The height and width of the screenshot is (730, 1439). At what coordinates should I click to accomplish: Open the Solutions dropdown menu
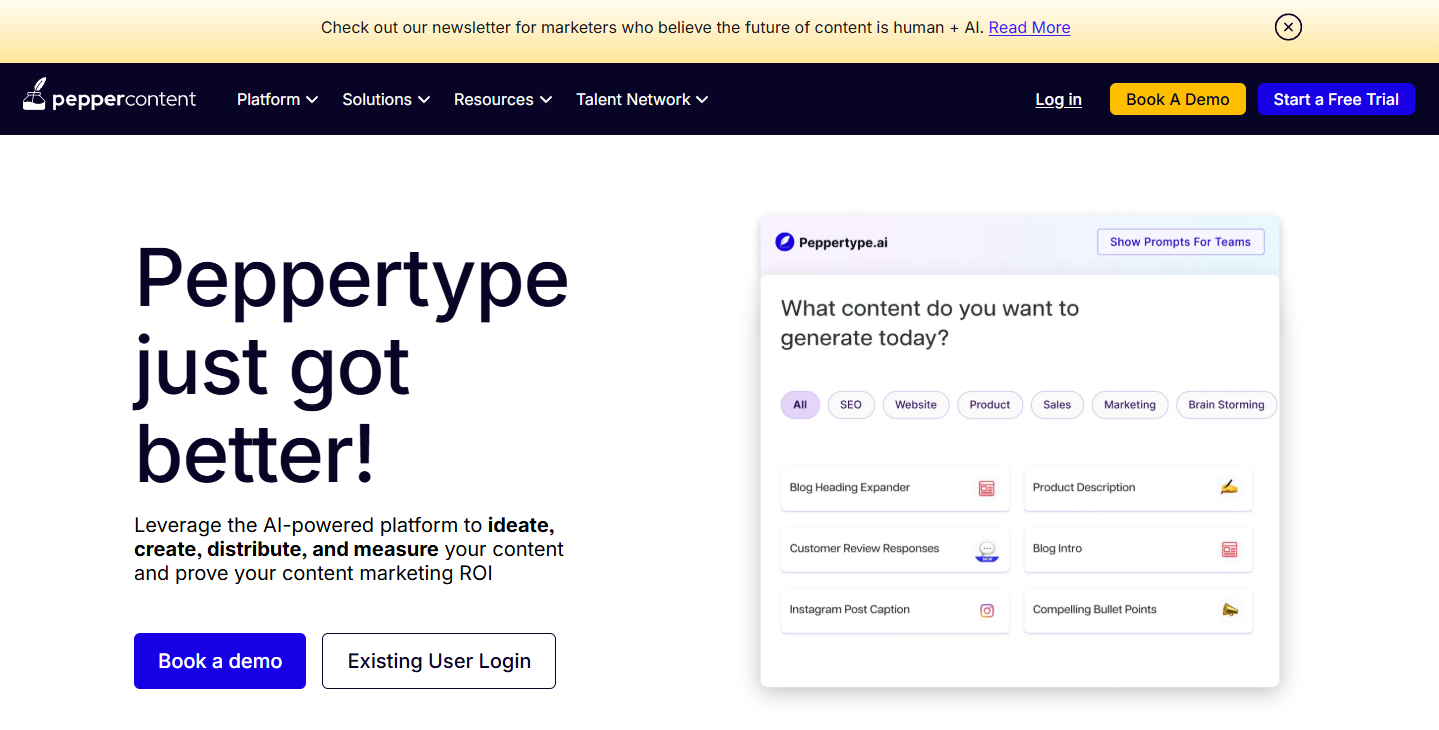pyautogui.click(x=386, y=99)
